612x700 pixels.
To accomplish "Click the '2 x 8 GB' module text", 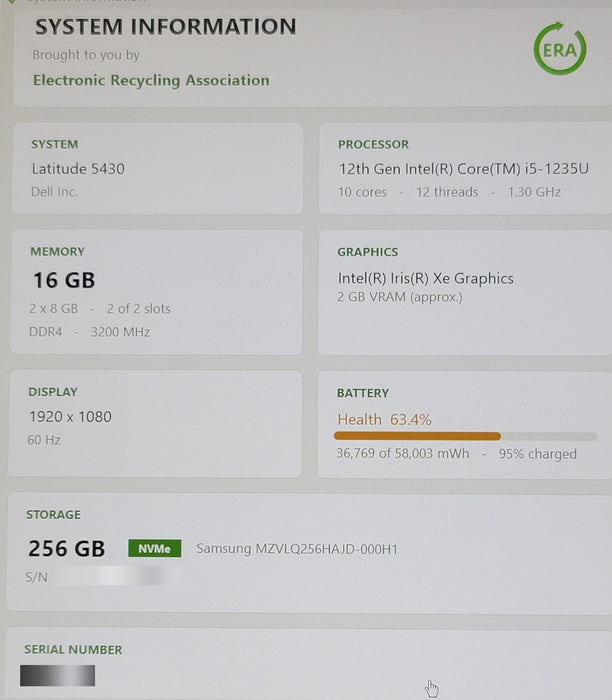I will (x=54, y=308).
